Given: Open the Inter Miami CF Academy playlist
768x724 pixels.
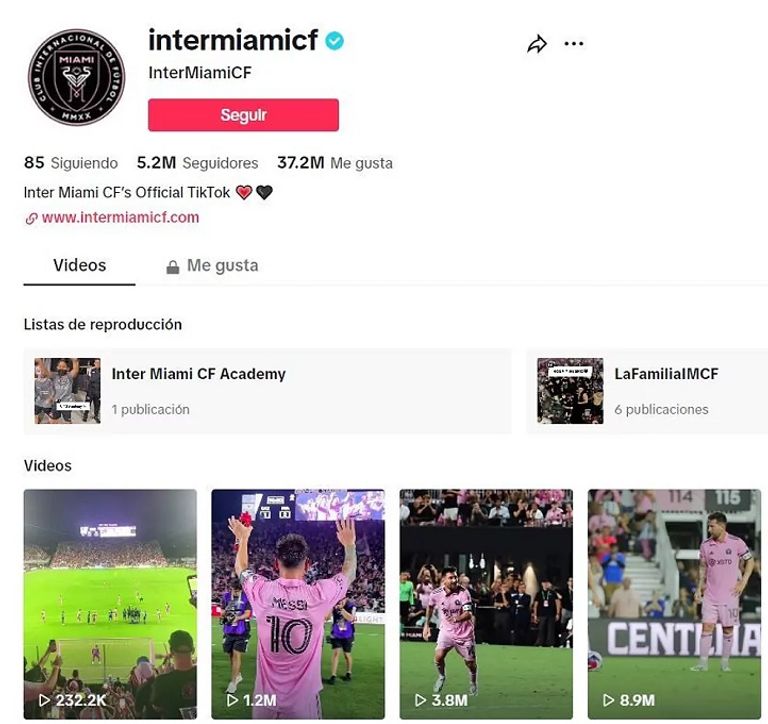Looking at the screenshot, I should click(x=267, y=391).
